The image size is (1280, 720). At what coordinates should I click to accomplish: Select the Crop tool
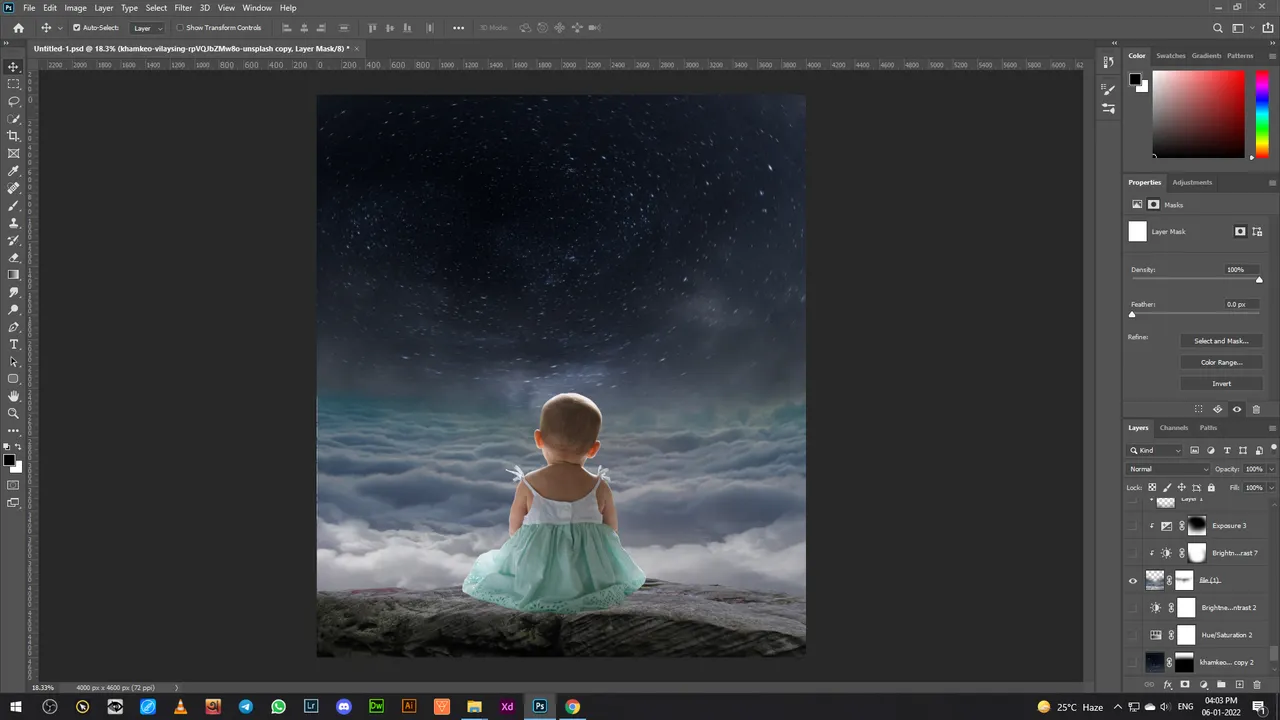14,136
